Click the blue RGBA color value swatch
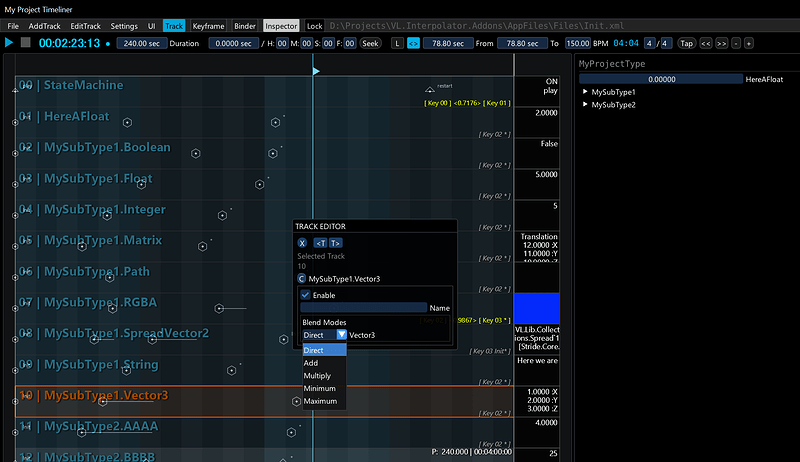The image size is (800, 462). pyautogui.click(x=536, y=309)
